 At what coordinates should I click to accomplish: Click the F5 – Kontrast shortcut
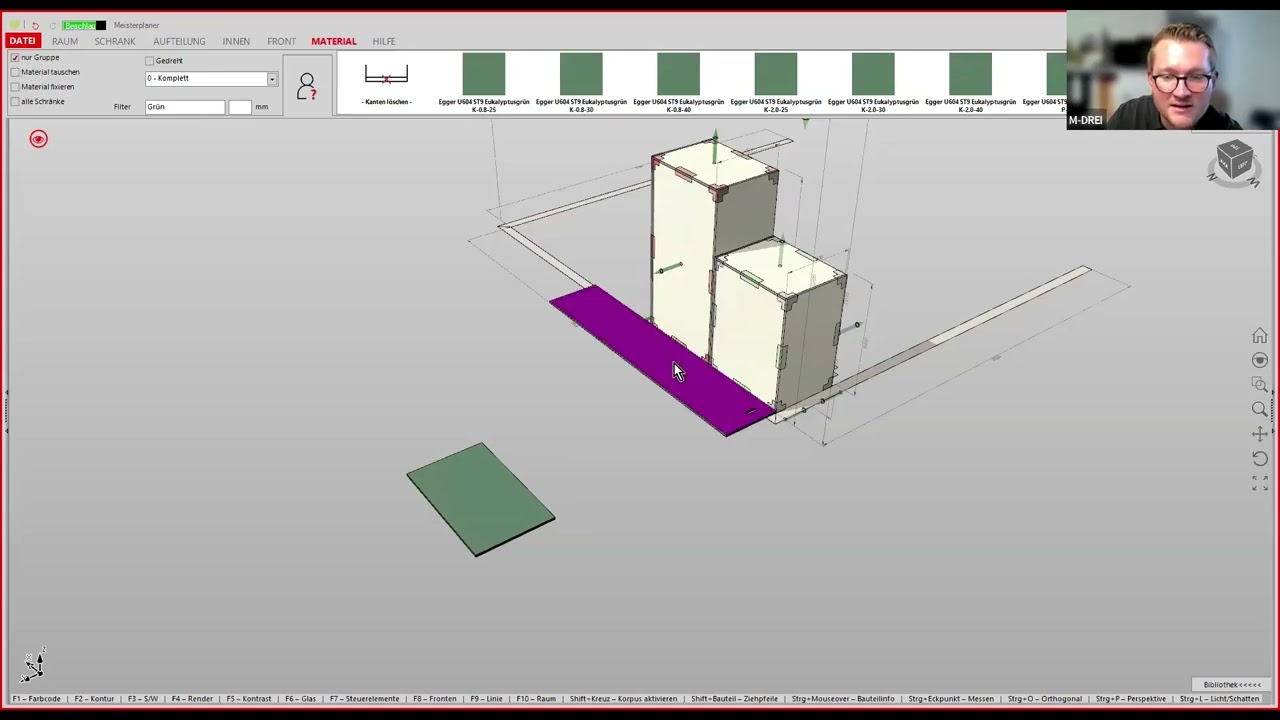click(249, 699)
